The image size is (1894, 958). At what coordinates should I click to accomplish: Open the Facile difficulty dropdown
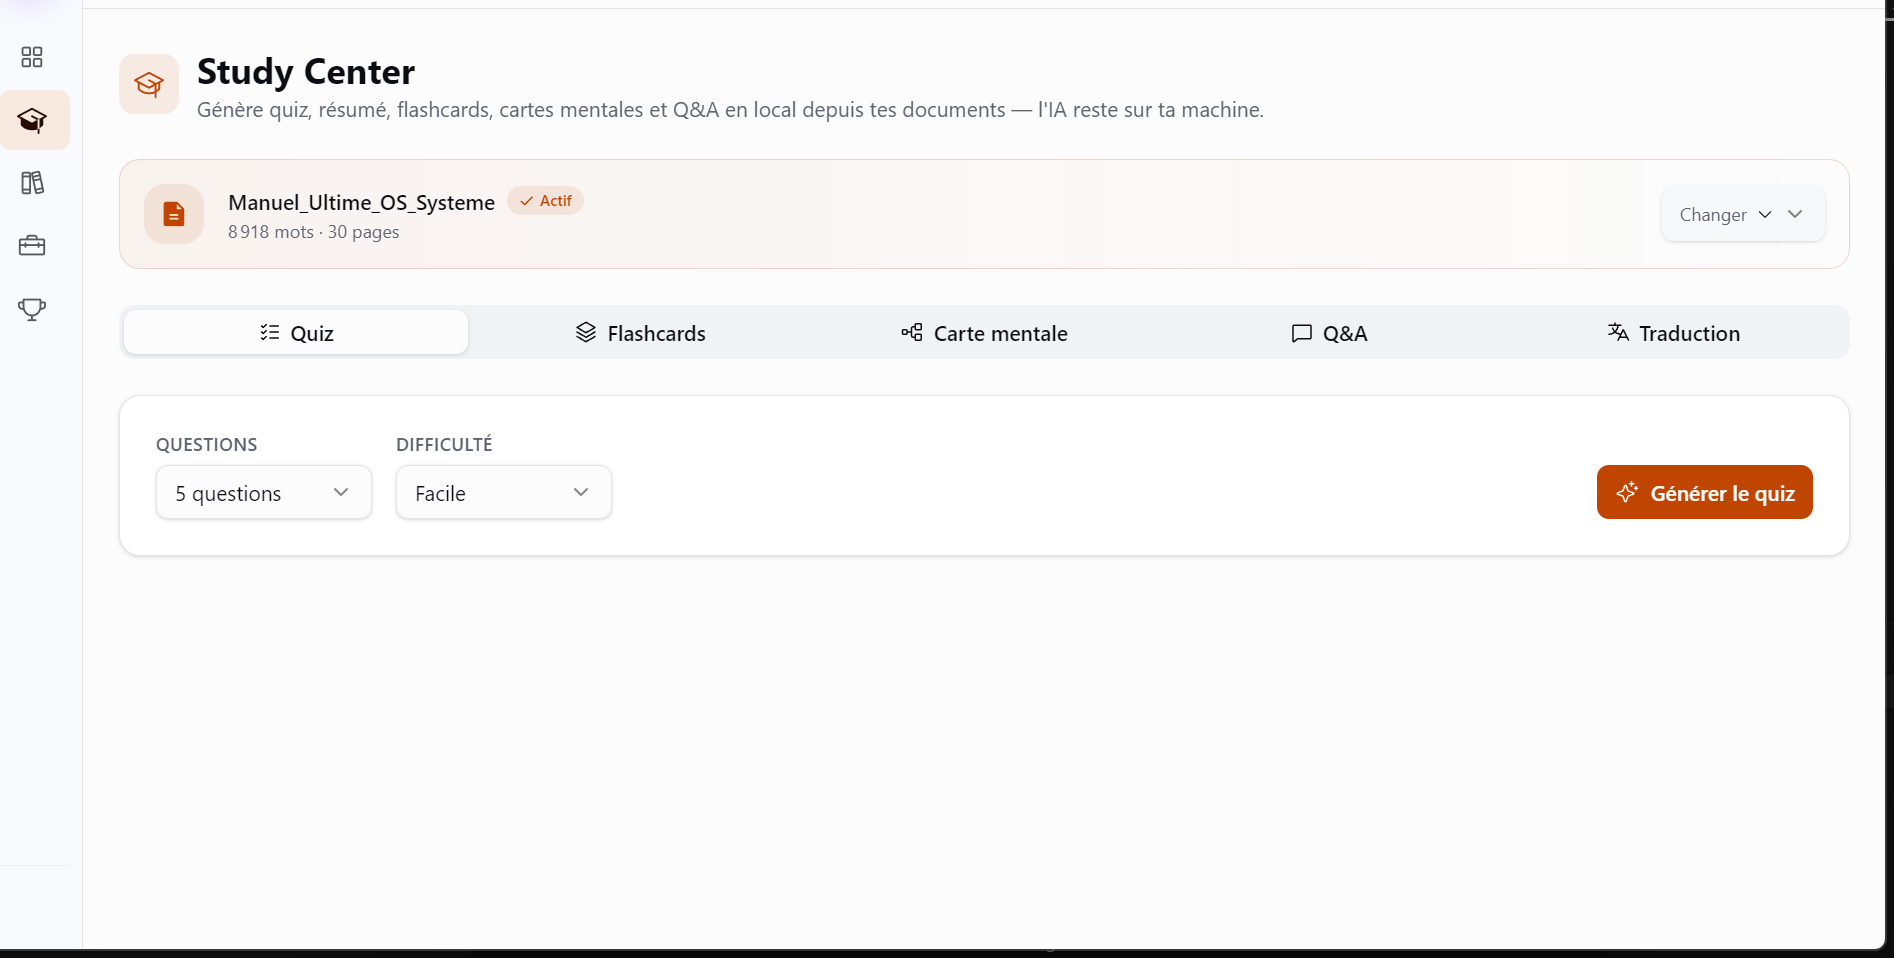504,492
